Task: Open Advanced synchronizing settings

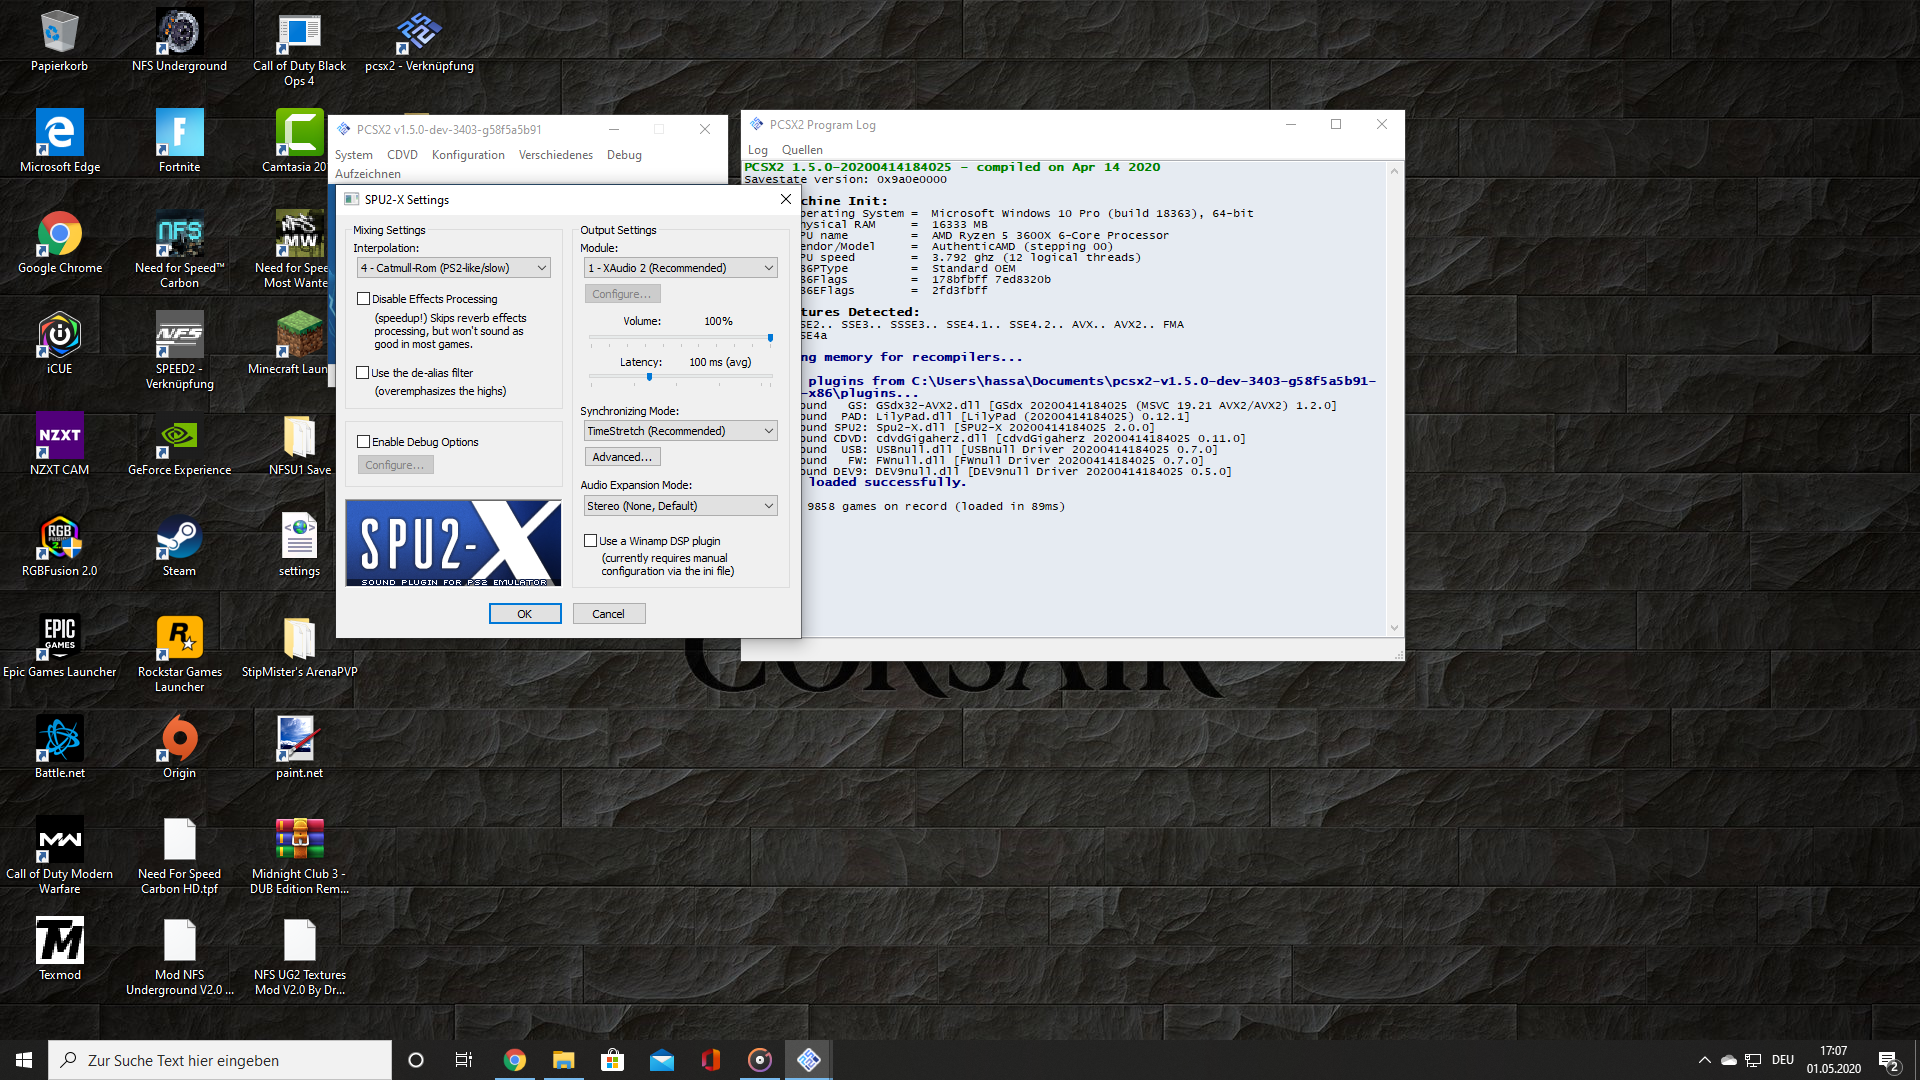Action: pos(622,457)
